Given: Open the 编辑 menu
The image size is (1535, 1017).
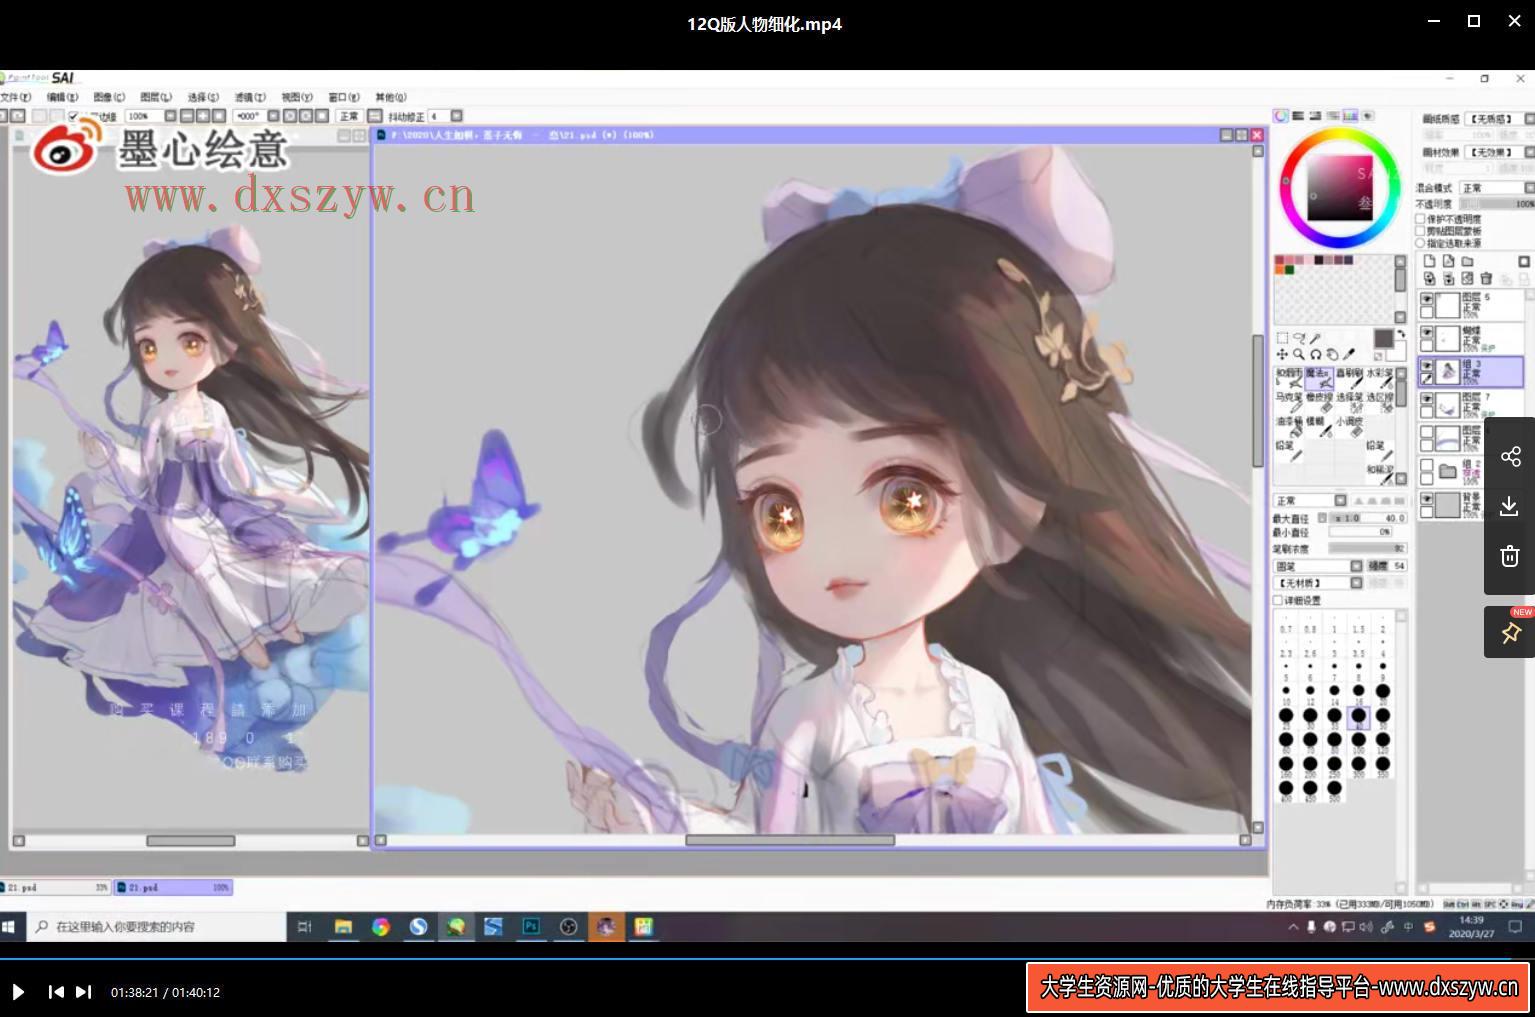Looking at the screenshot, I should point(63,97).
